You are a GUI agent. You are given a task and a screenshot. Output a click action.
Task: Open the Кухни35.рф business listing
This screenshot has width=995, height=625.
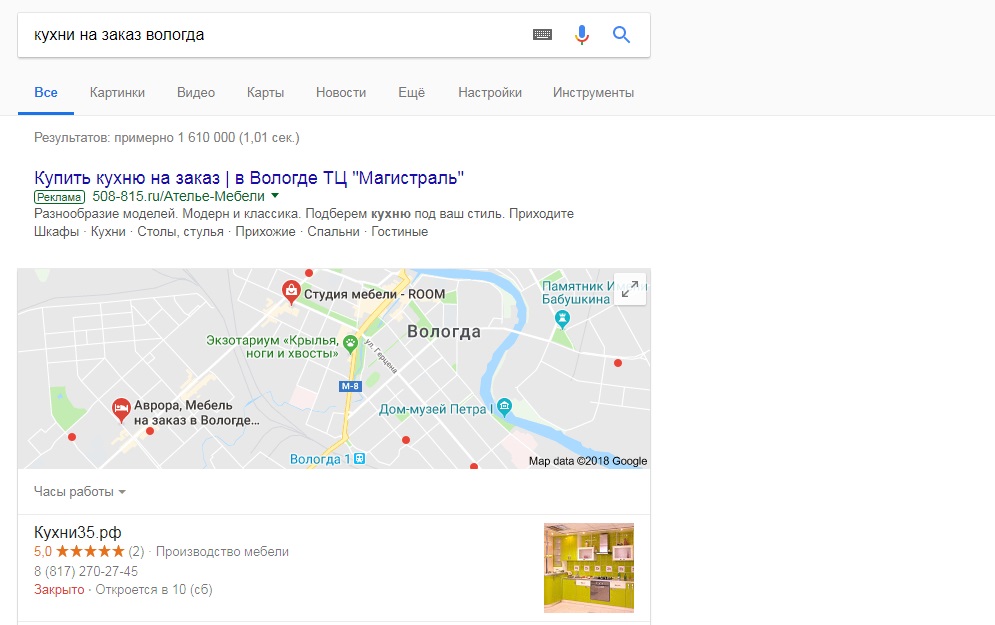click(77, 532)
